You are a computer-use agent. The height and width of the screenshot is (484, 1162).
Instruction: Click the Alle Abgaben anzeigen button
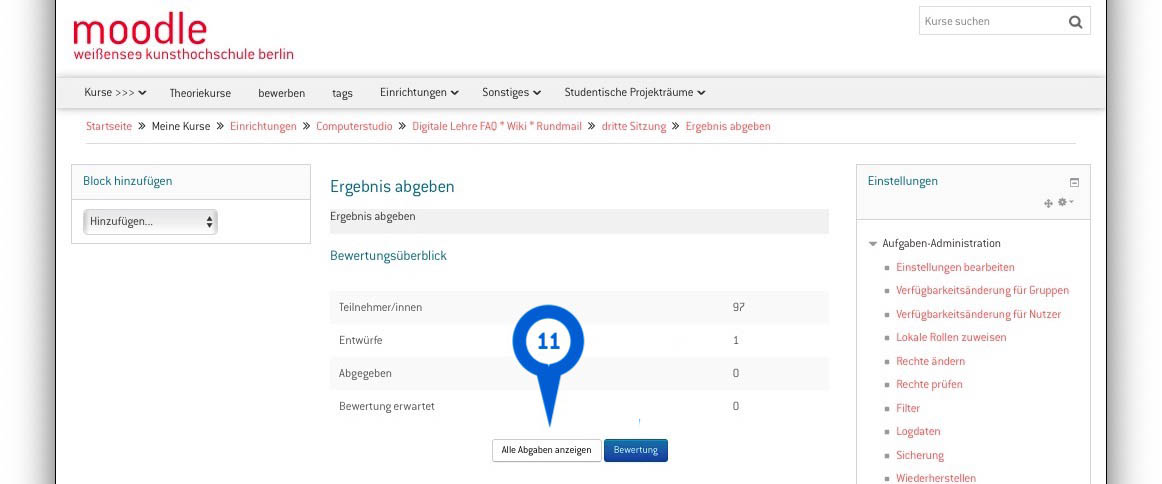coord(547,451)
